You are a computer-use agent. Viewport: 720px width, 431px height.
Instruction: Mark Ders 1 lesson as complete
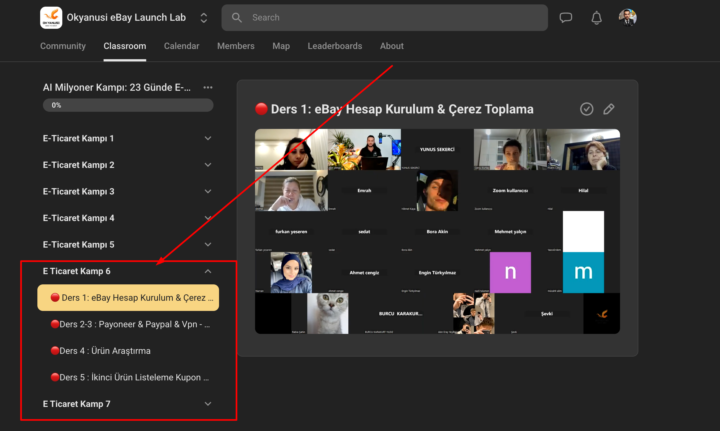click(587, 109)
